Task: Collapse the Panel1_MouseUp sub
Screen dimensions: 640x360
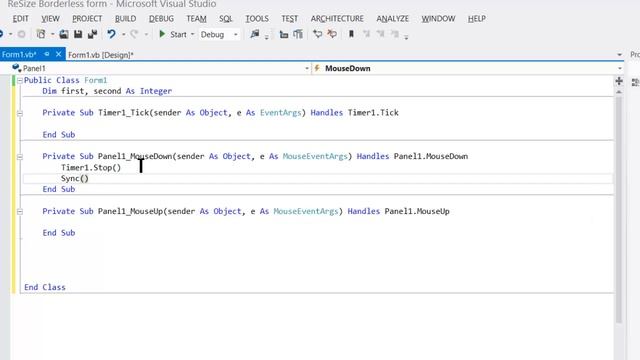Action: point(20,211)
